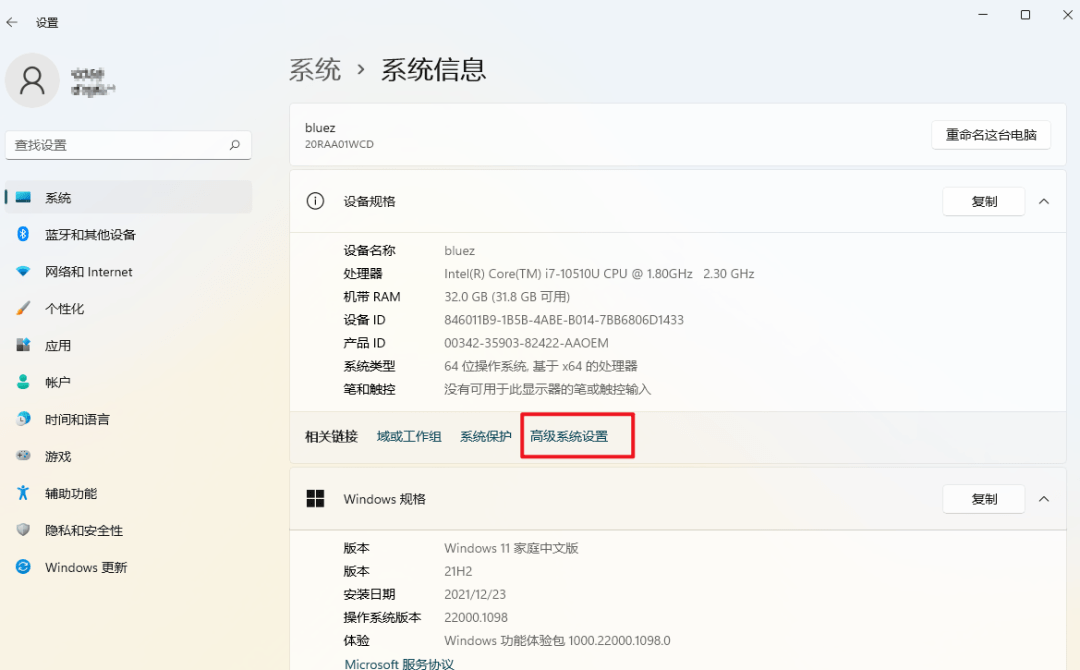
Task: Click the 个性化 paintbrush icon
Action: (x=23, y=308)
